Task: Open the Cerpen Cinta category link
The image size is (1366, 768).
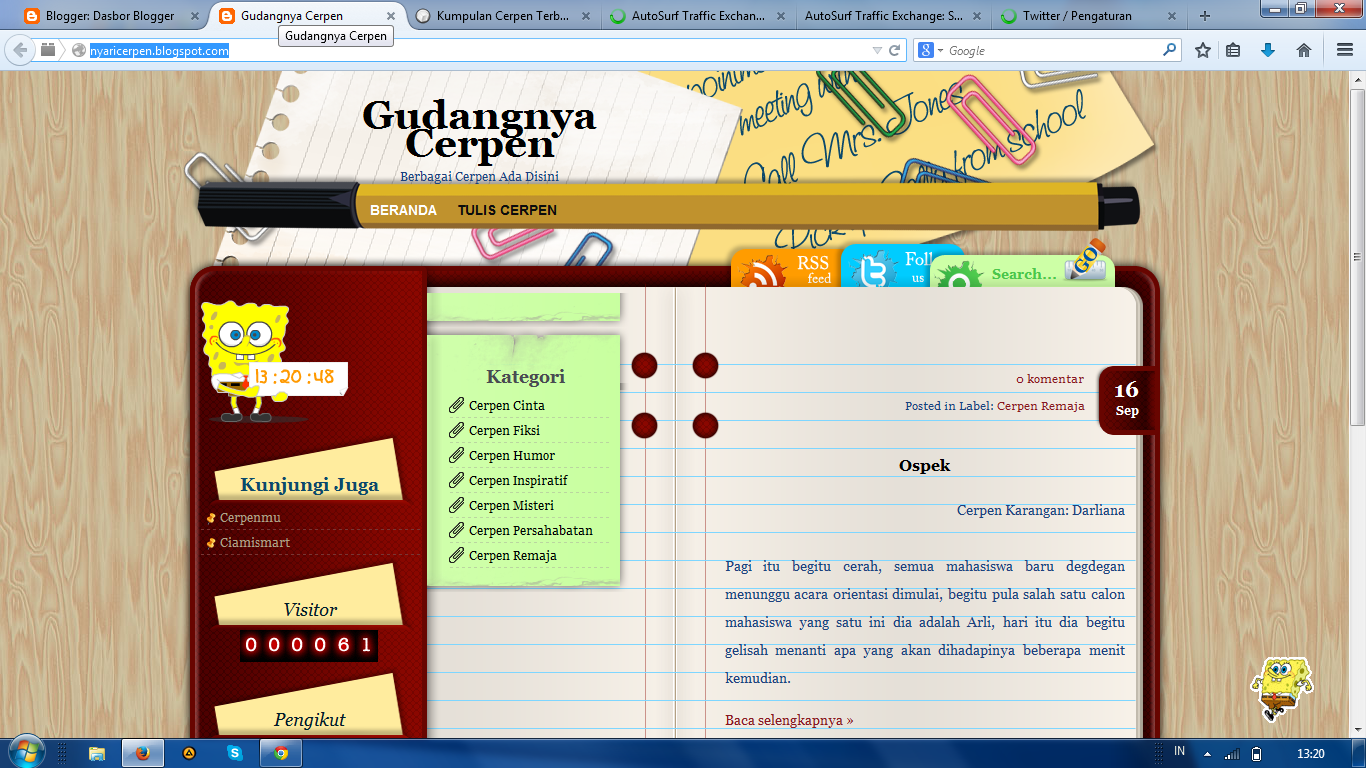Action: [x=507, y=405]
